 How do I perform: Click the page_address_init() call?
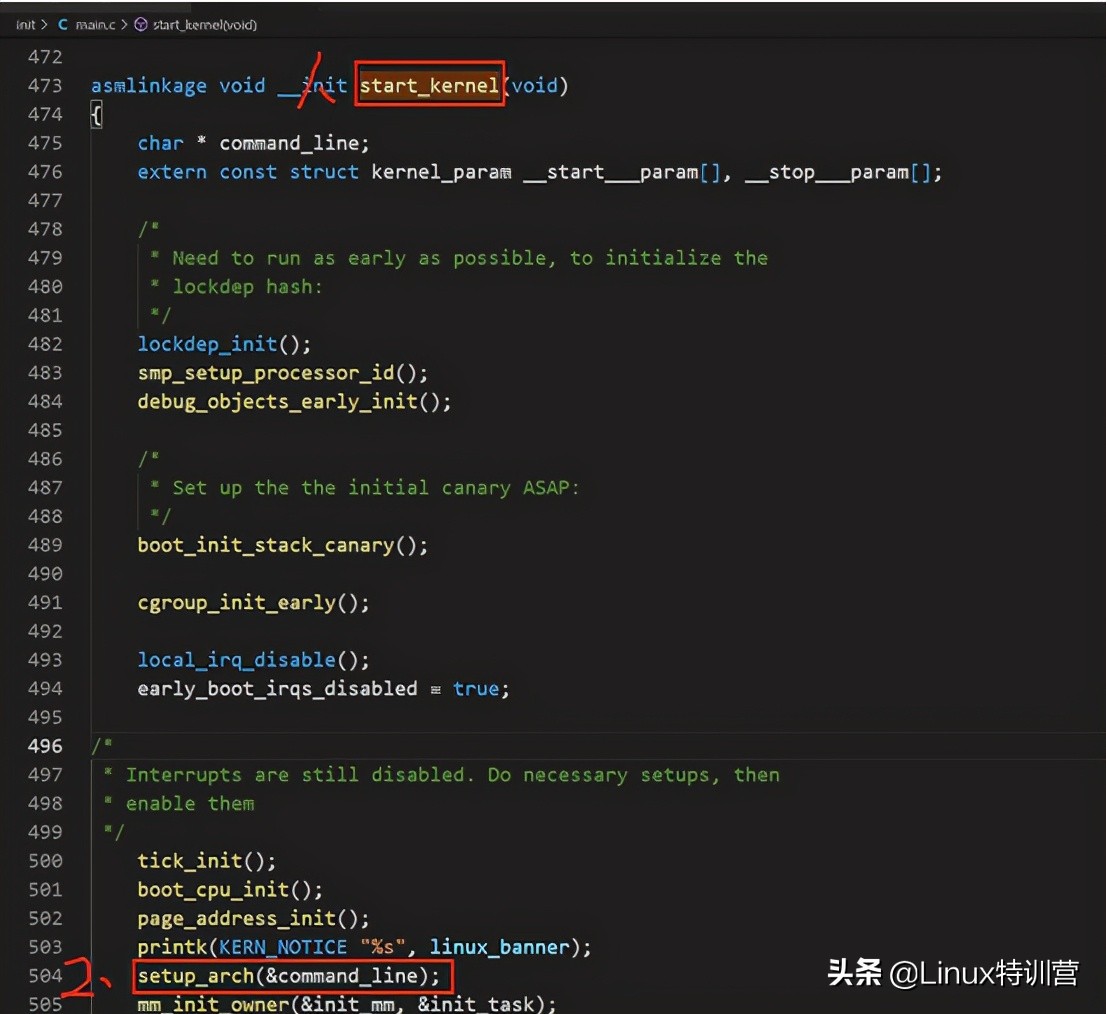tap(253, 919)
